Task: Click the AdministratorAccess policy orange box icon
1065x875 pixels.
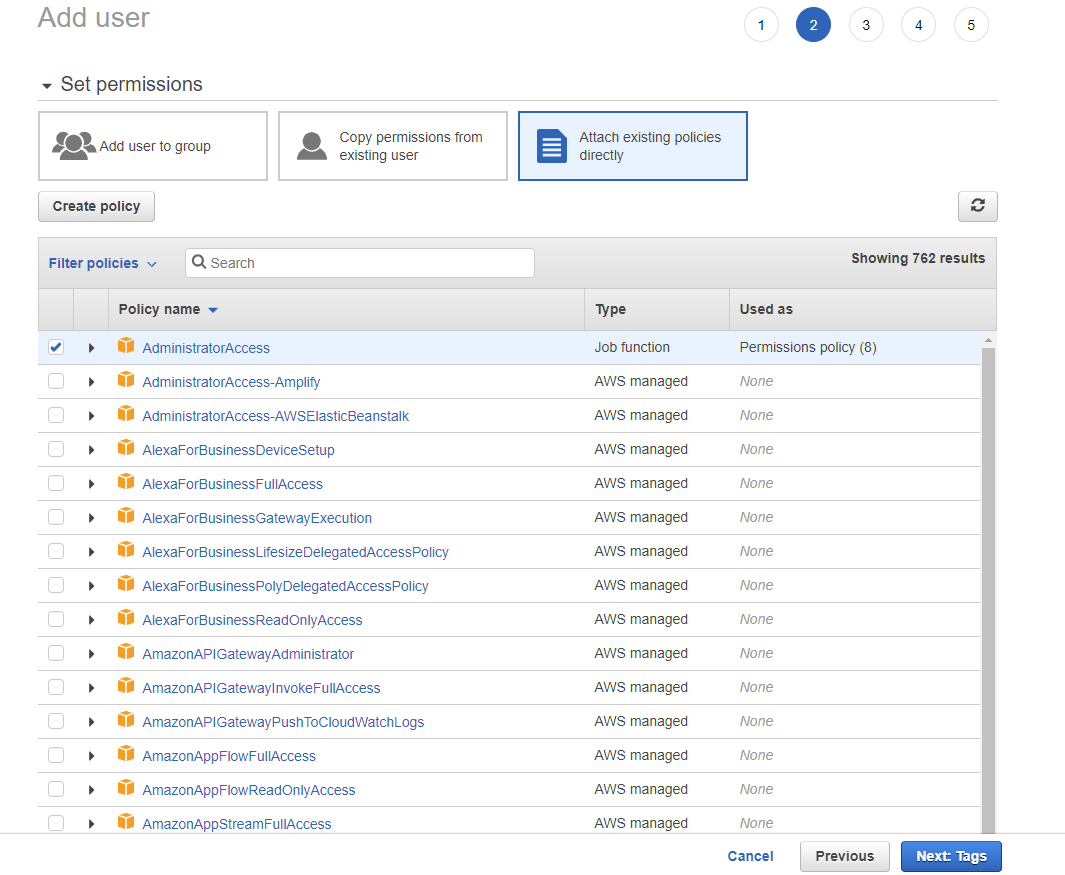Action: pyautogui.click(x=126, y=347)
